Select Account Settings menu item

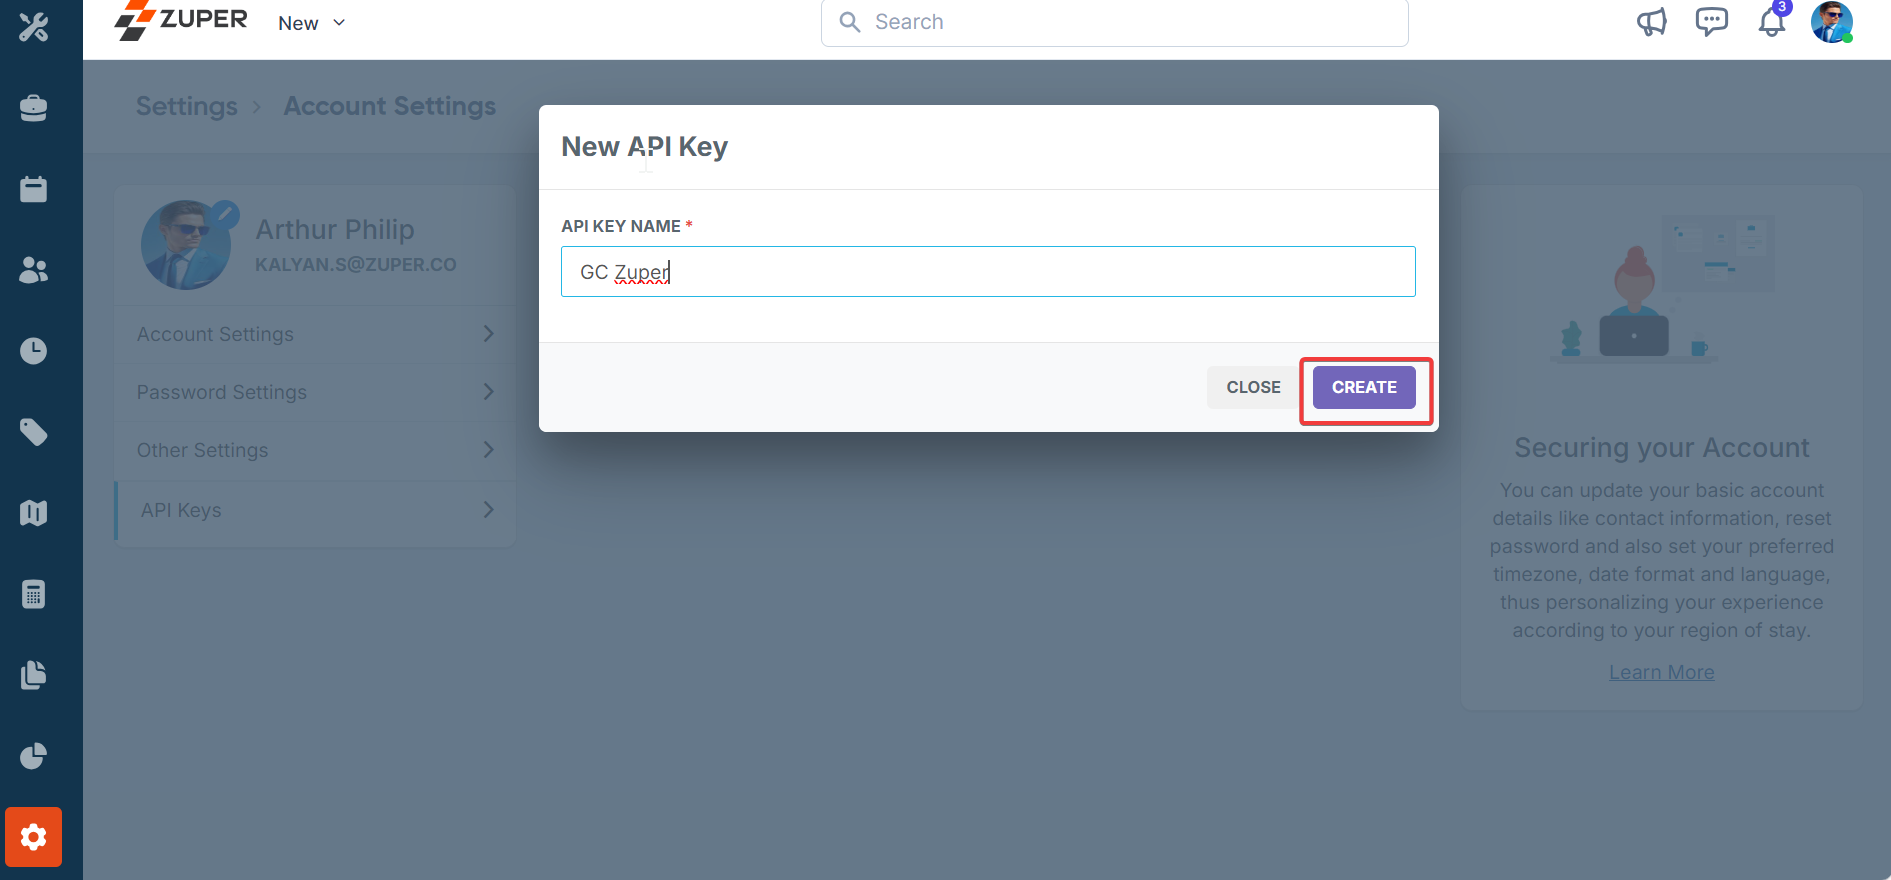316,334
